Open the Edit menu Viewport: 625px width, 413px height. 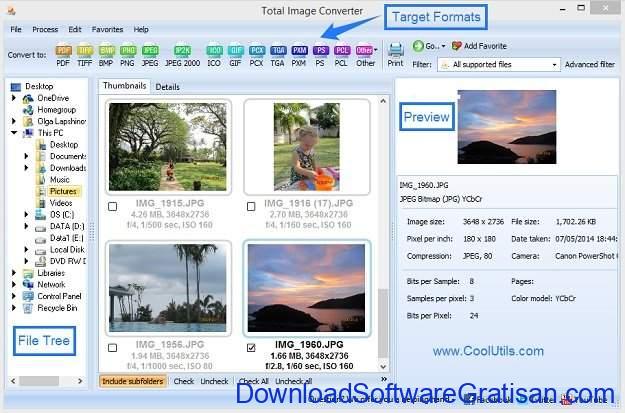75,30
